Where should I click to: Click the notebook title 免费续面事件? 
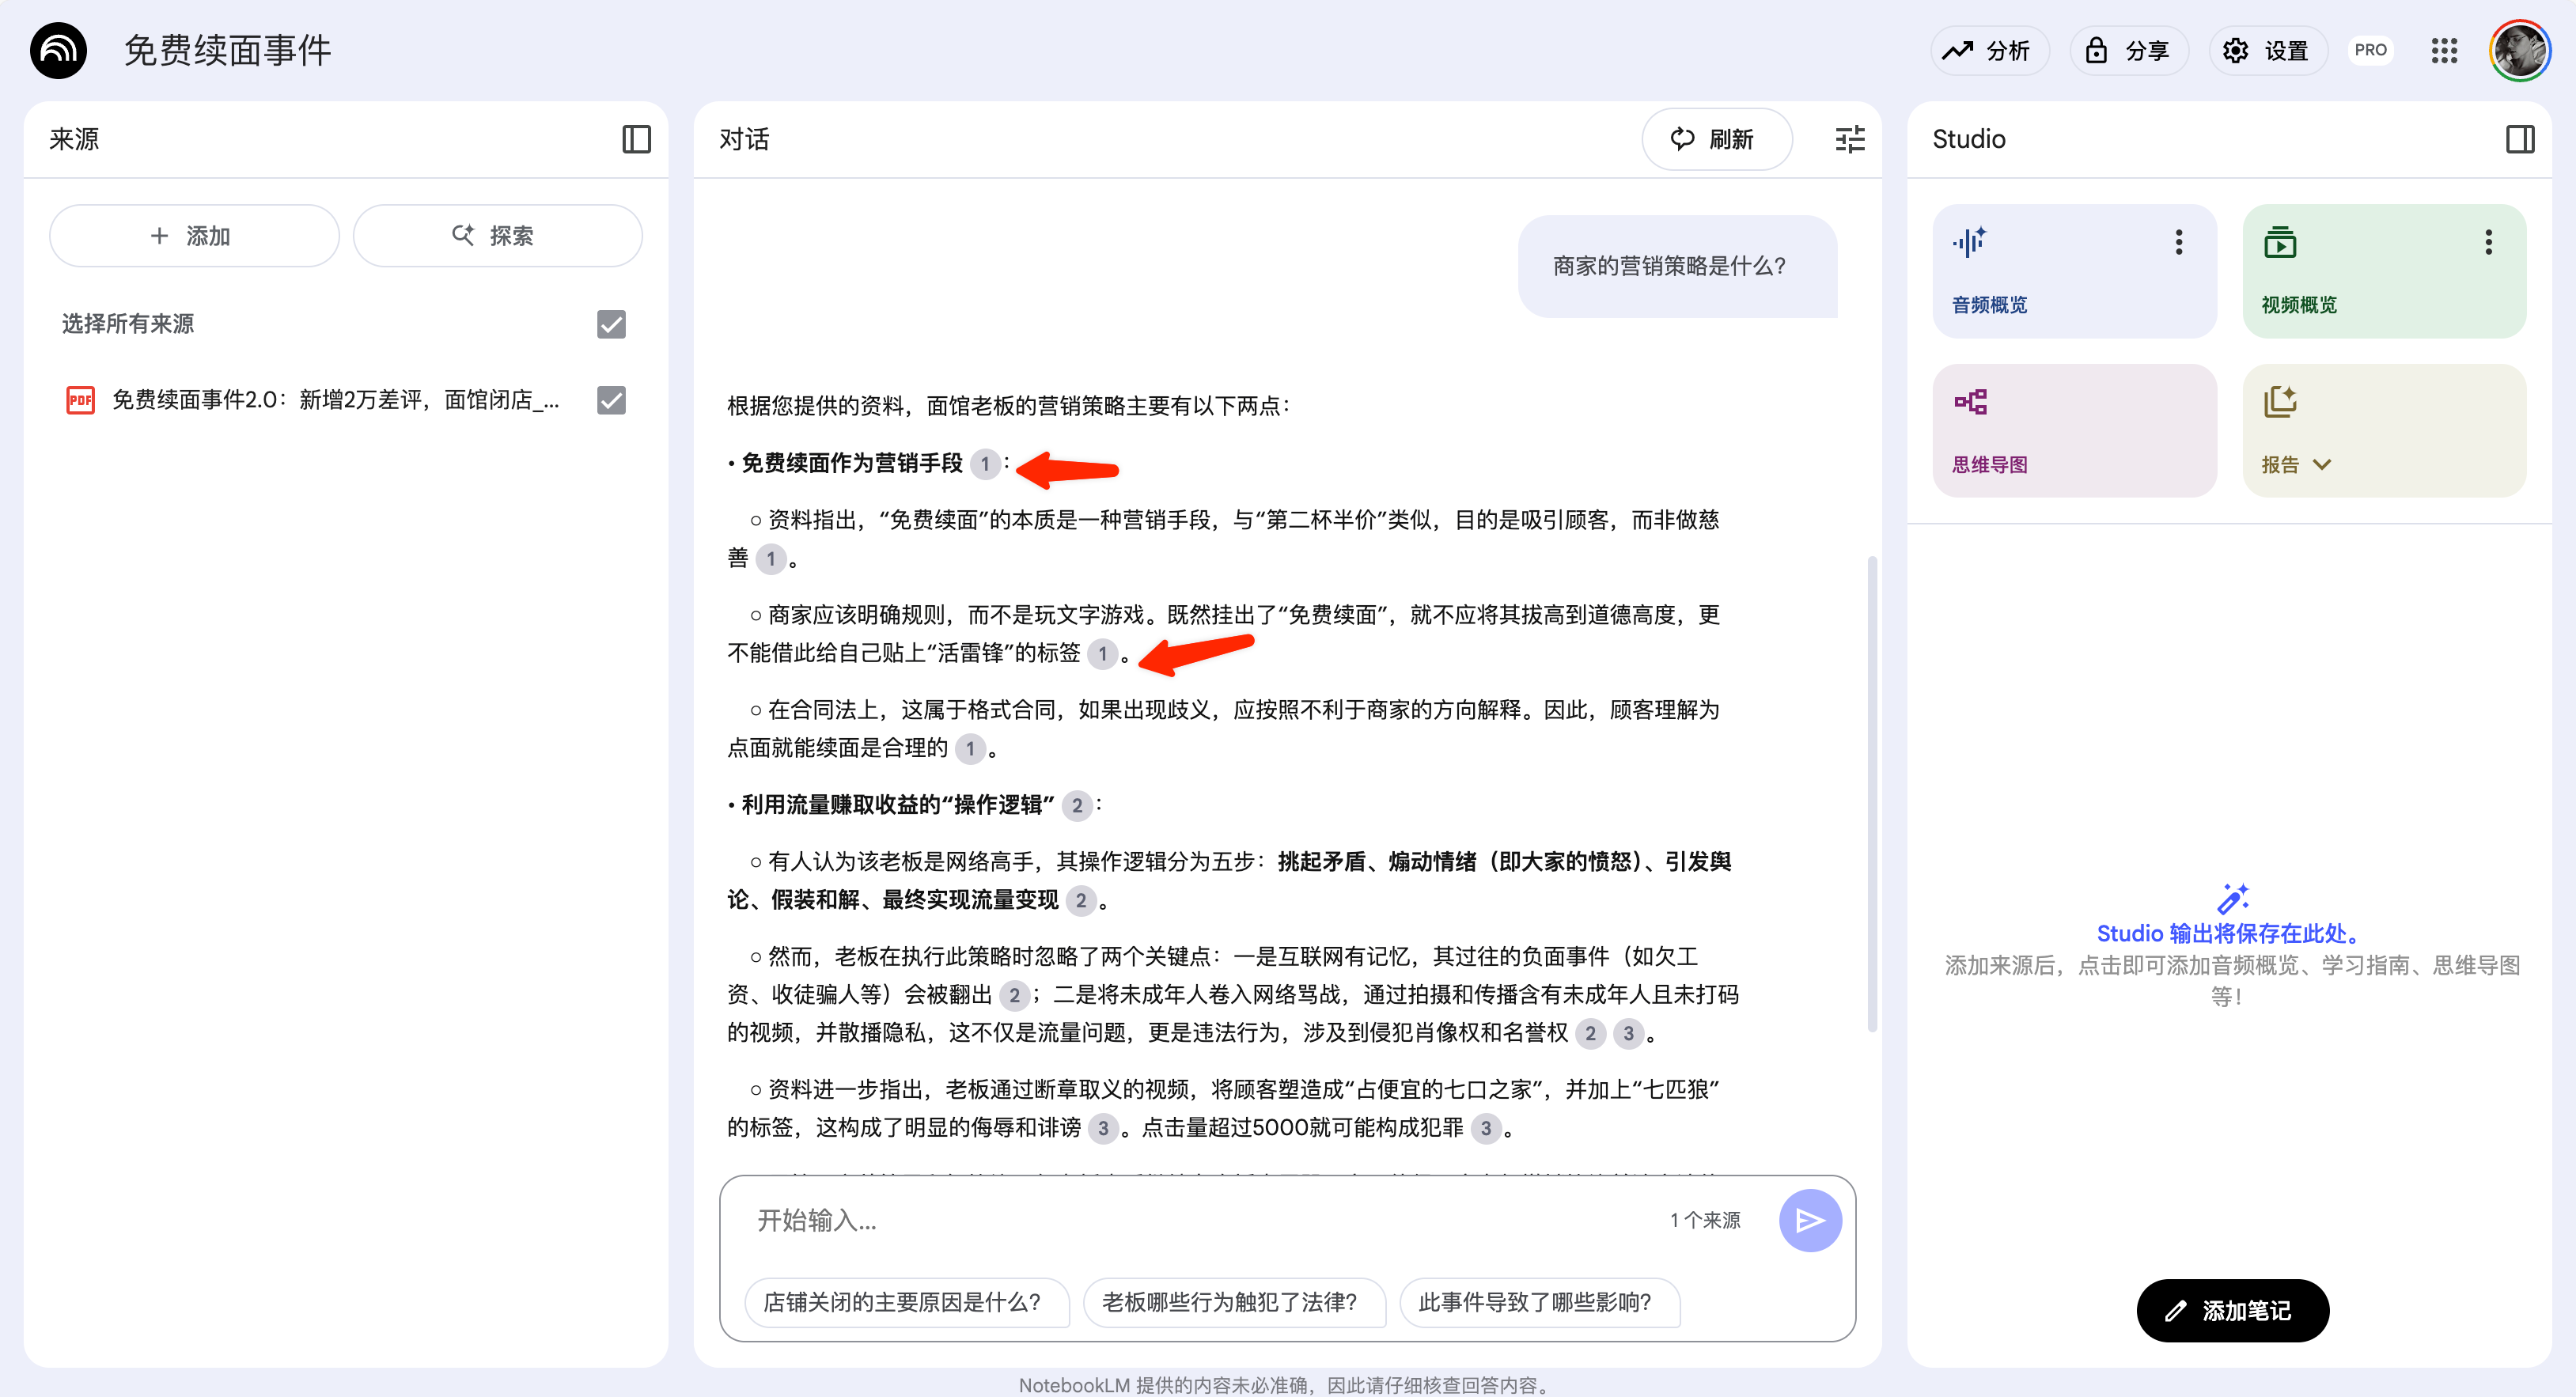[x=228, y=50]
